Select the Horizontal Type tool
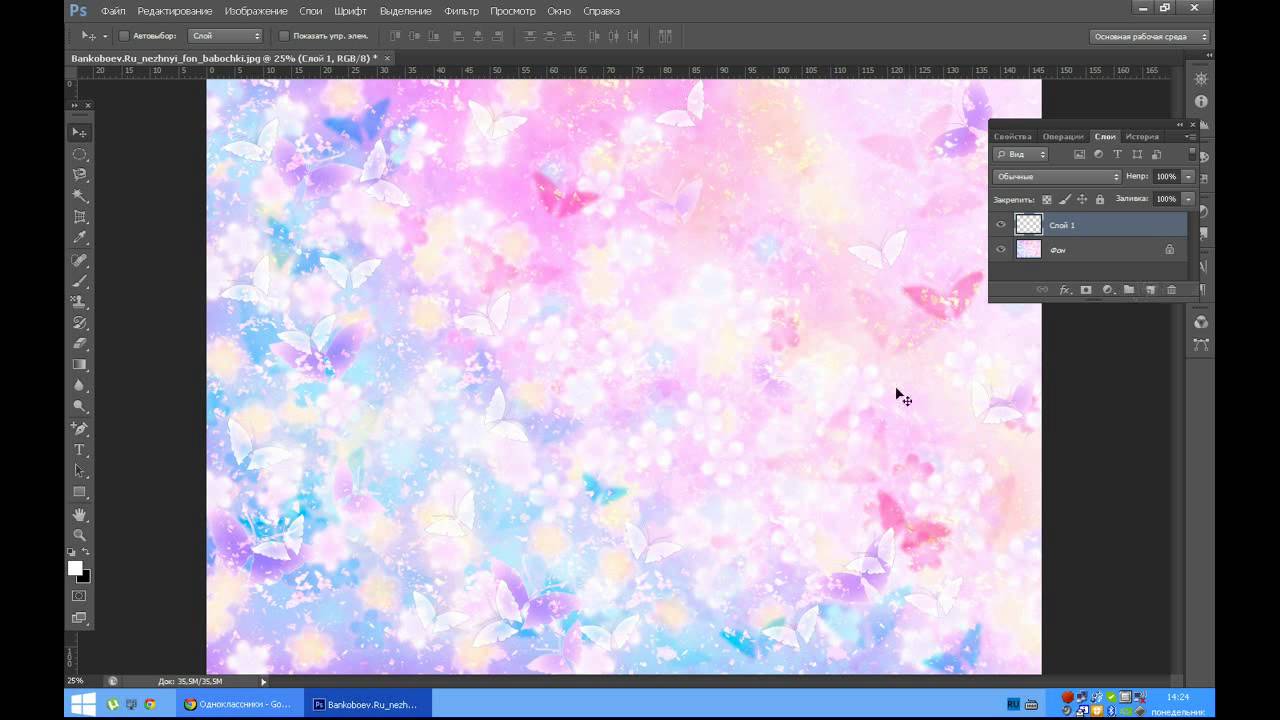Screen dimensions: 1280x720 coord(80,450)
